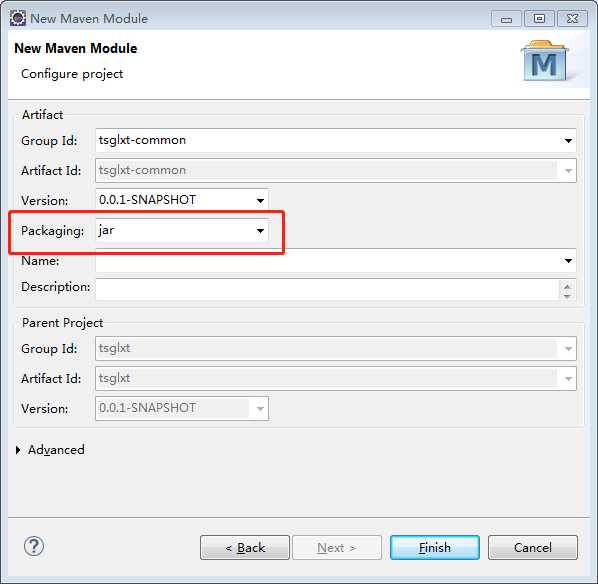Open Parent Project Version dropdown arrow
Viewport: 598px width, 584px height.
pos(260,409)
